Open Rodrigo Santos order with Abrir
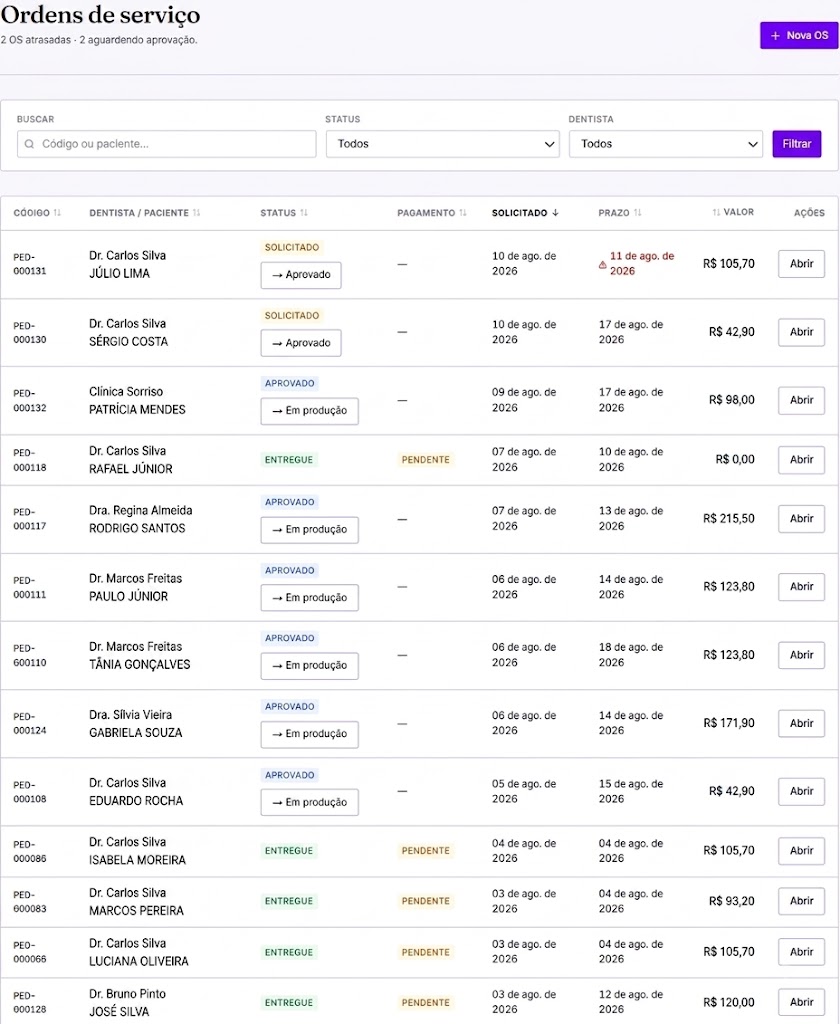 (801, 519)
